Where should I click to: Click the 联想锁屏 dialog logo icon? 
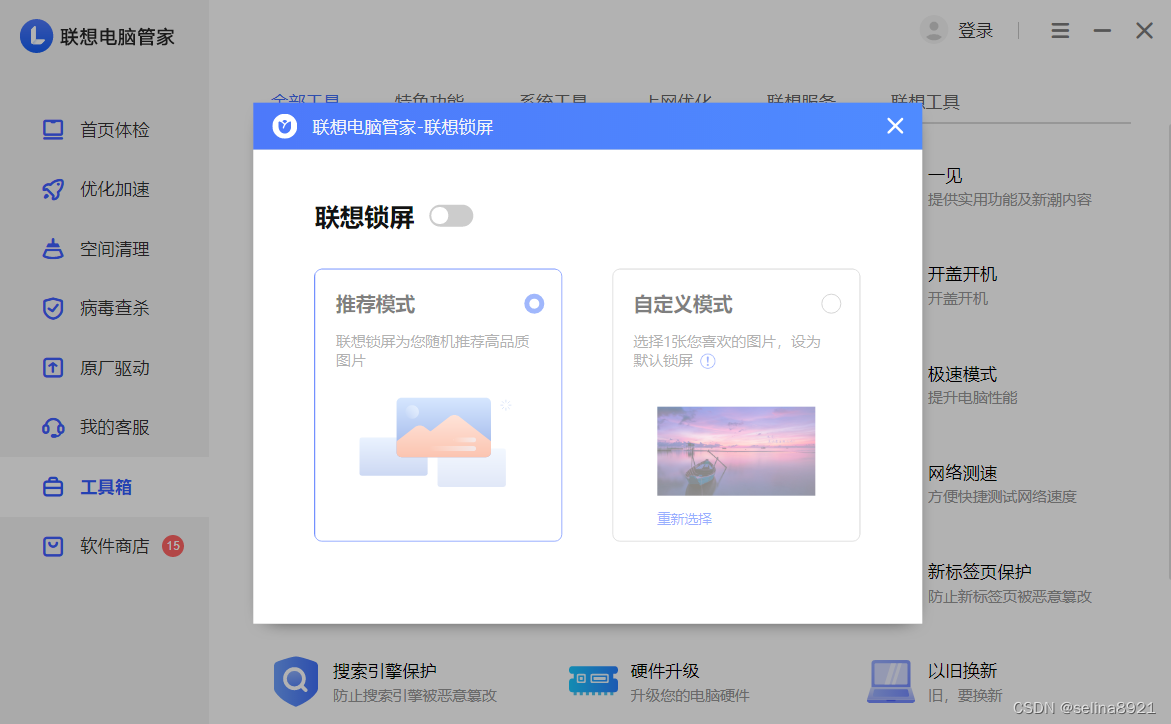click(x=285, y=126)
